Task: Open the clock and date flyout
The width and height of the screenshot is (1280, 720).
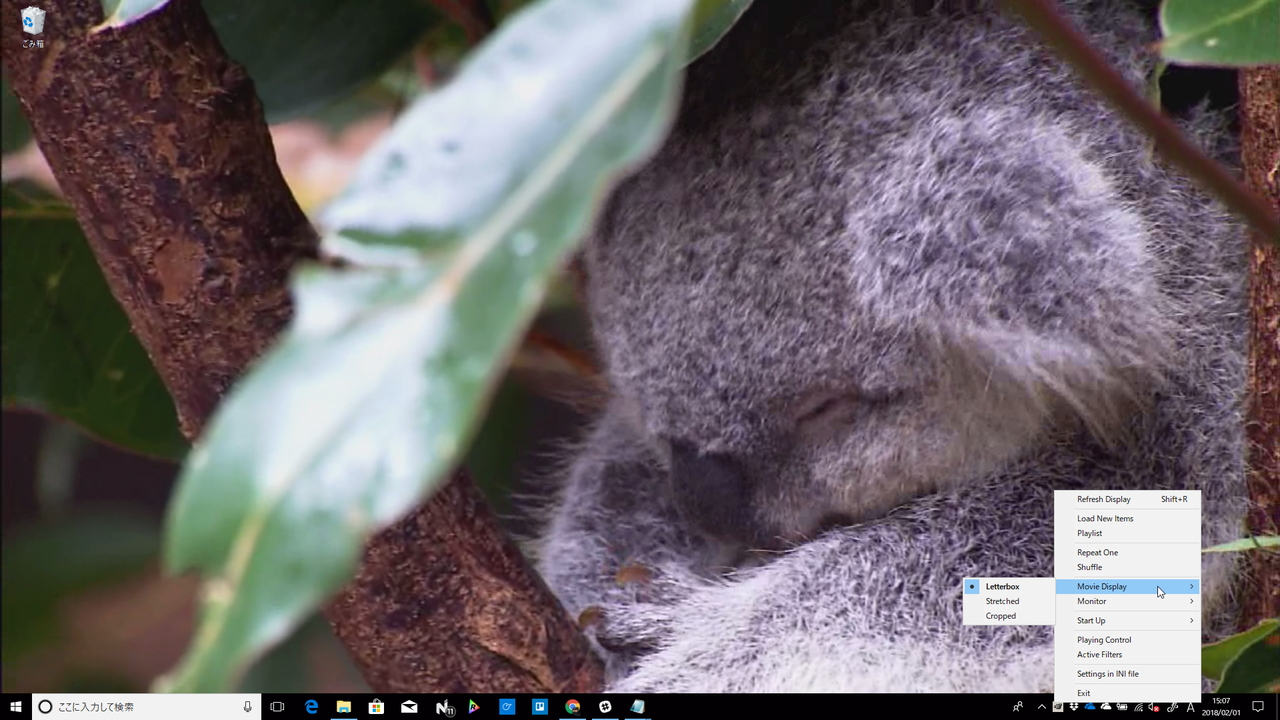Action: point(1221,707)
